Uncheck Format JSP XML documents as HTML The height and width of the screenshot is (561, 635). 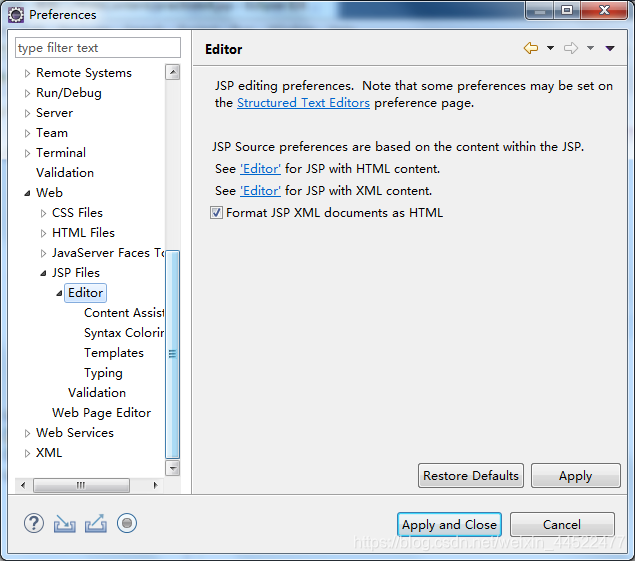tap(216, 213)
